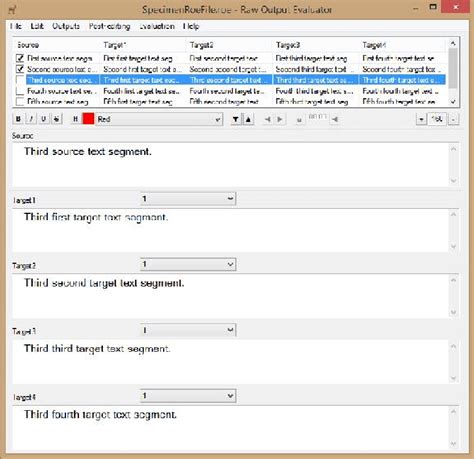
Task: Click highlighted 'Third third target text' cell
Action: pyautogui.click(x=316, y=80)
